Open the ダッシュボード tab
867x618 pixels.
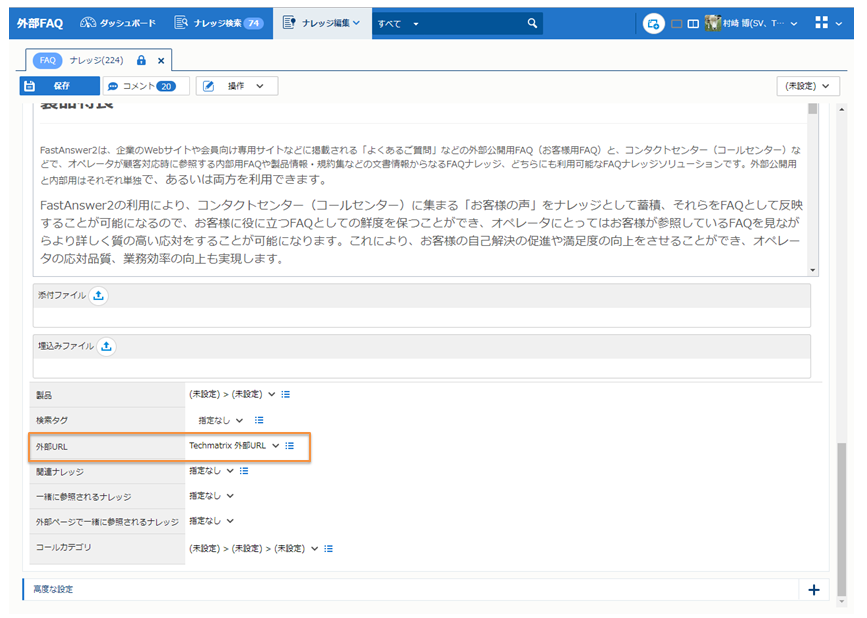pos(120,23)
